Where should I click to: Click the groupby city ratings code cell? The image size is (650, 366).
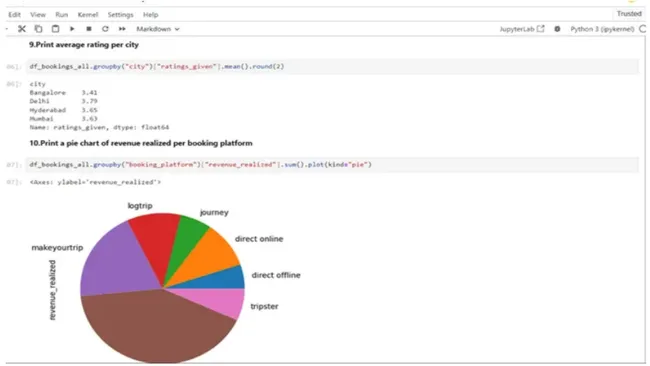(332, 66)
